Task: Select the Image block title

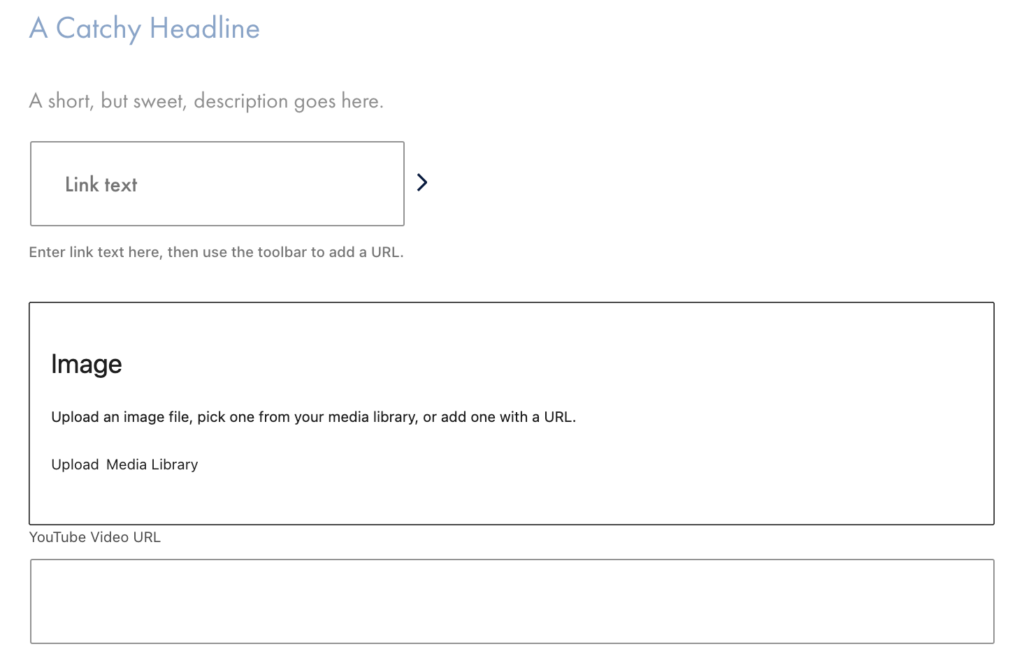Action: click(x=86, y=364)
